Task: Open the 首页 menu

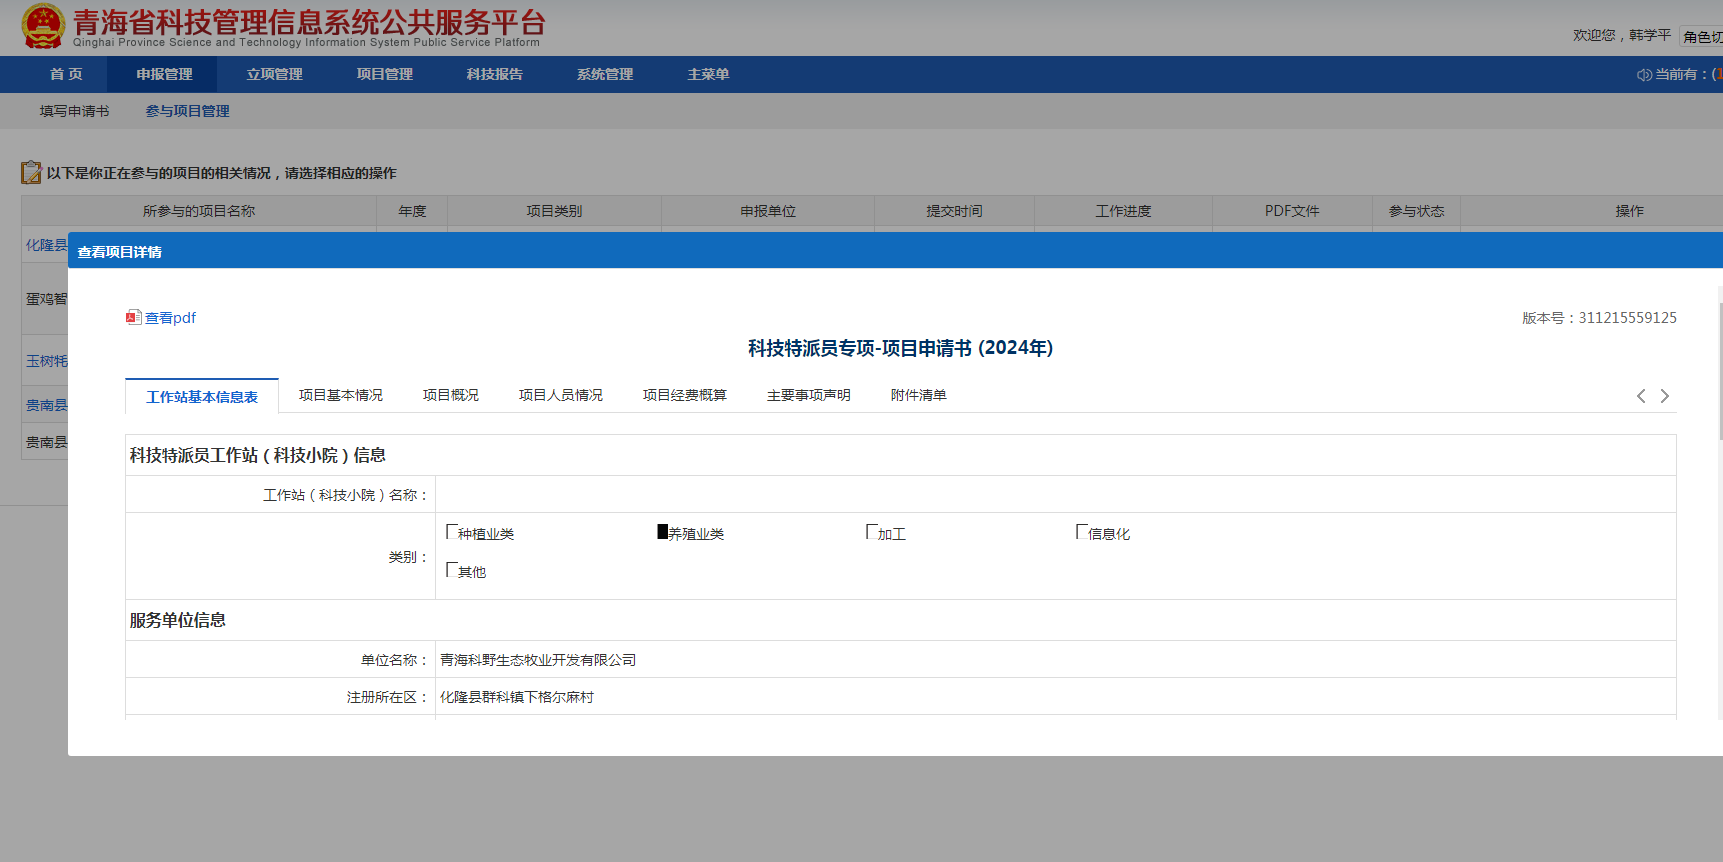Action: coord(66,75)
